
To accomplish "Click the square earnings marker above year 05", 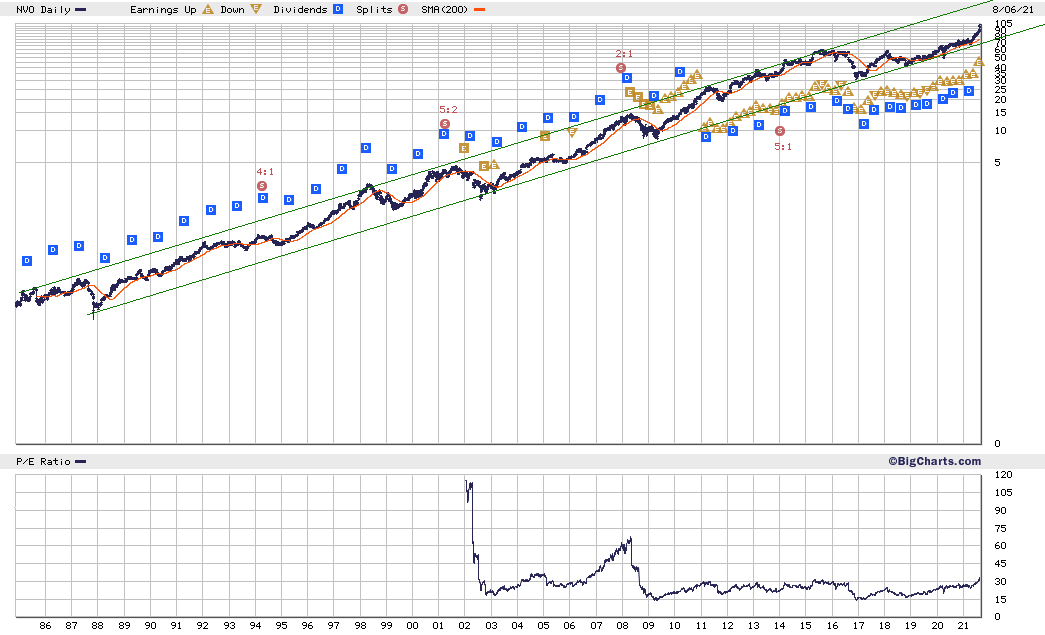I will tap(544, 136).
